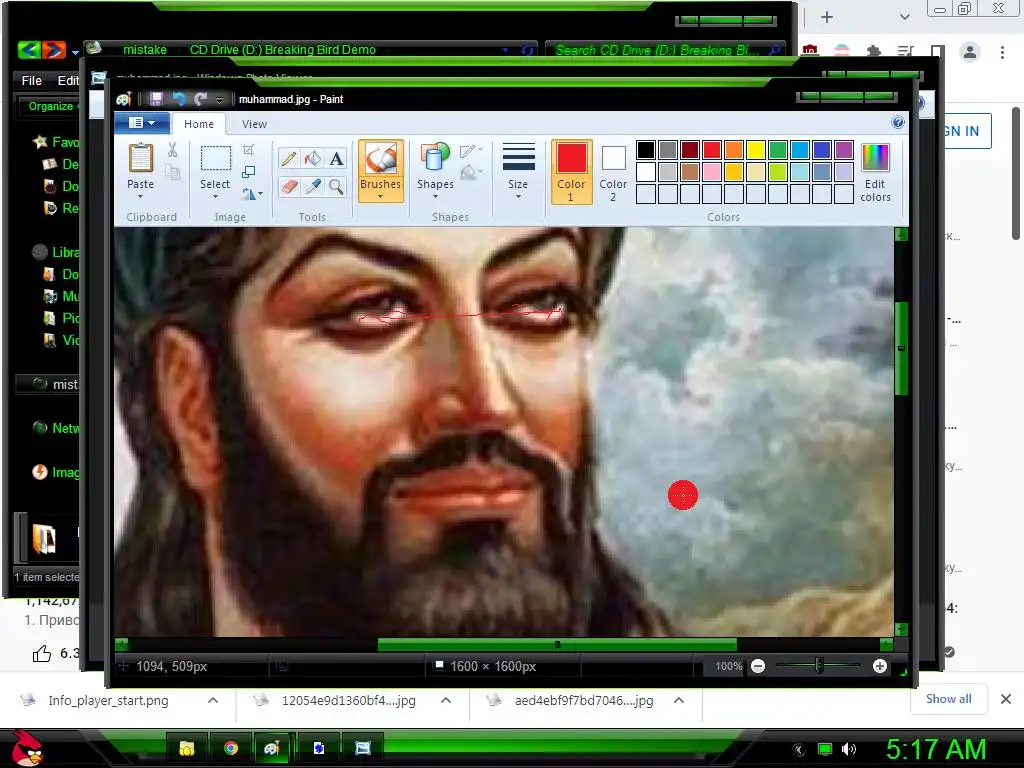The width and height of the screenshot is (1024, 768).
Task: Click Organize in Explorer toolbar
Action: click(52, 106)
